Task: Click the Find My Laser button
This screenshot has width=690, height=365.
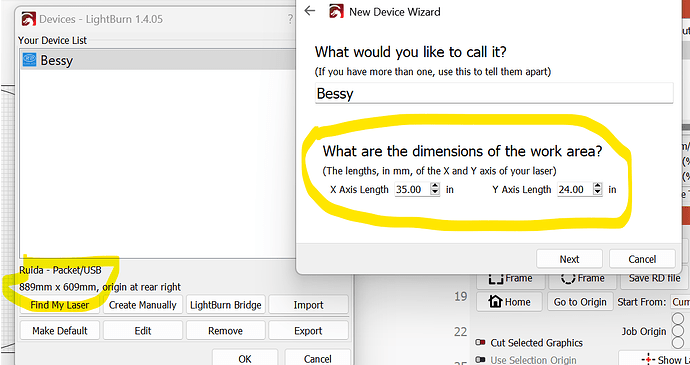Action: [60, 305]
